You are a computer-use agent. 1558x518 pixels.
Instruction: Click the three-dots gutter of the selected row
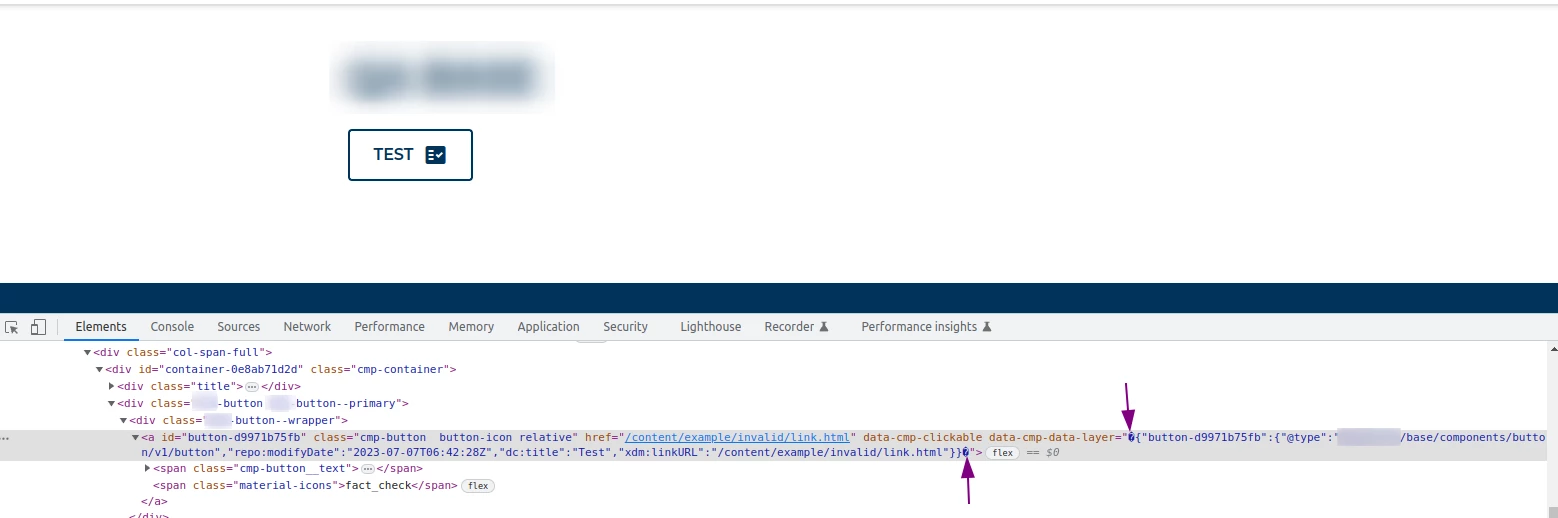(x=5, y=438)
